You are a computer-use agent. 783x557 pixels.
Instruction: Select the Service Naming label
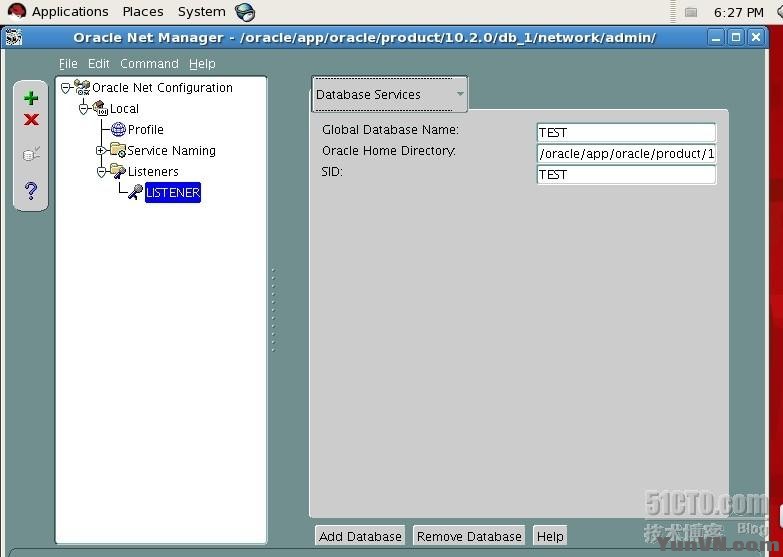point(171,150)
